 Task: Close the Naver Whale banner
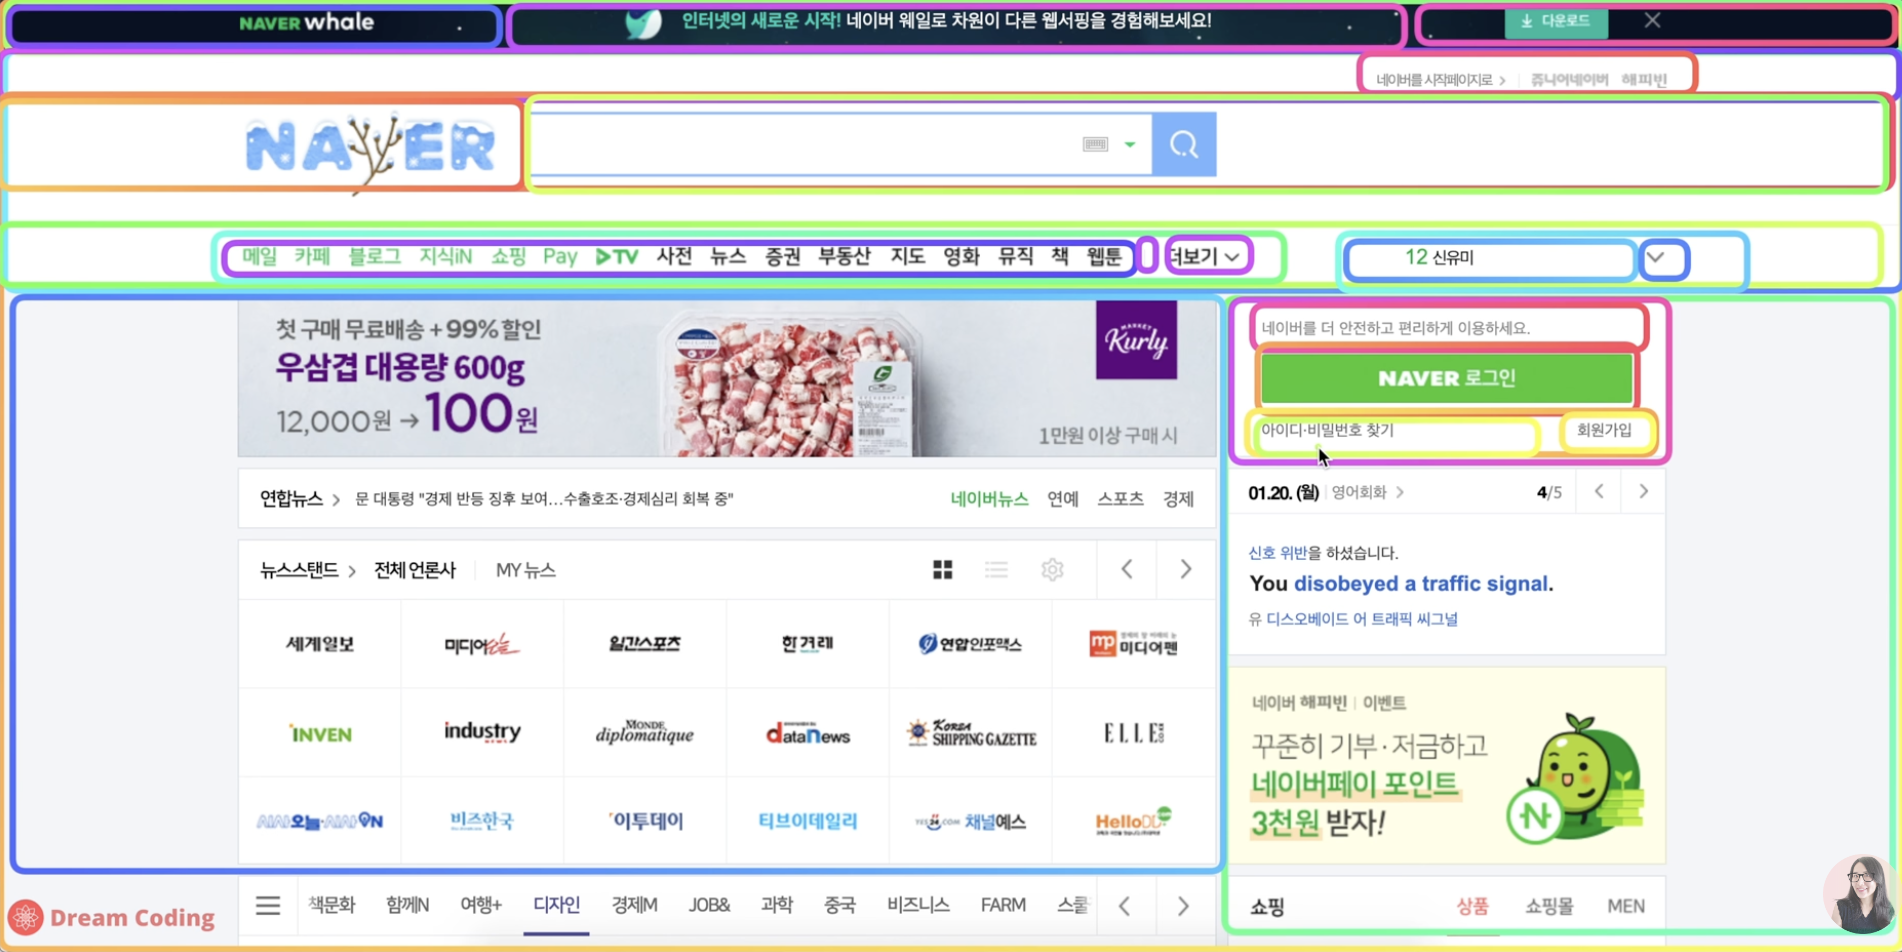pos(1652,20)
